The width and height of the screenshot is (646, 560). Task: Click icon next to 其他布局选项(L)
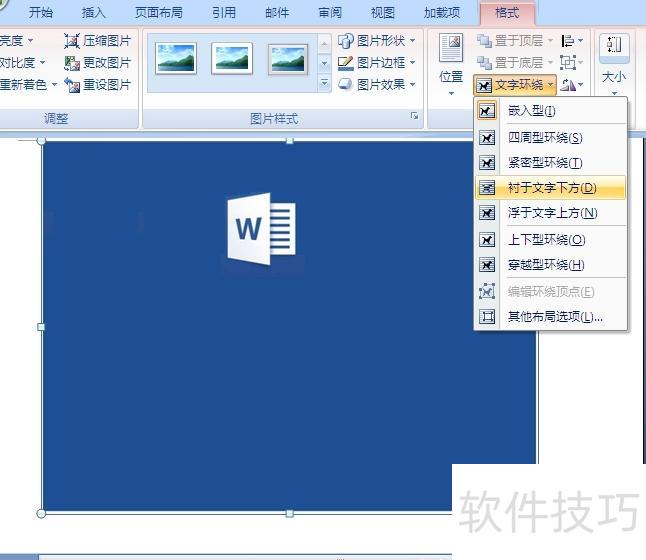pos(487,316)
